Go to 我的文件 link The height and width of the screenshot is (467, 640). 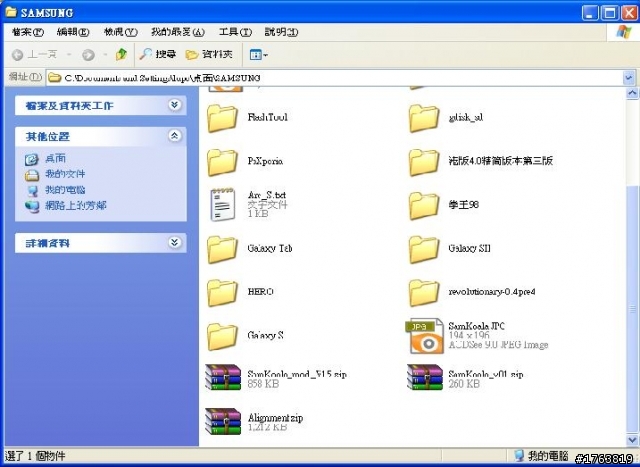65,174
